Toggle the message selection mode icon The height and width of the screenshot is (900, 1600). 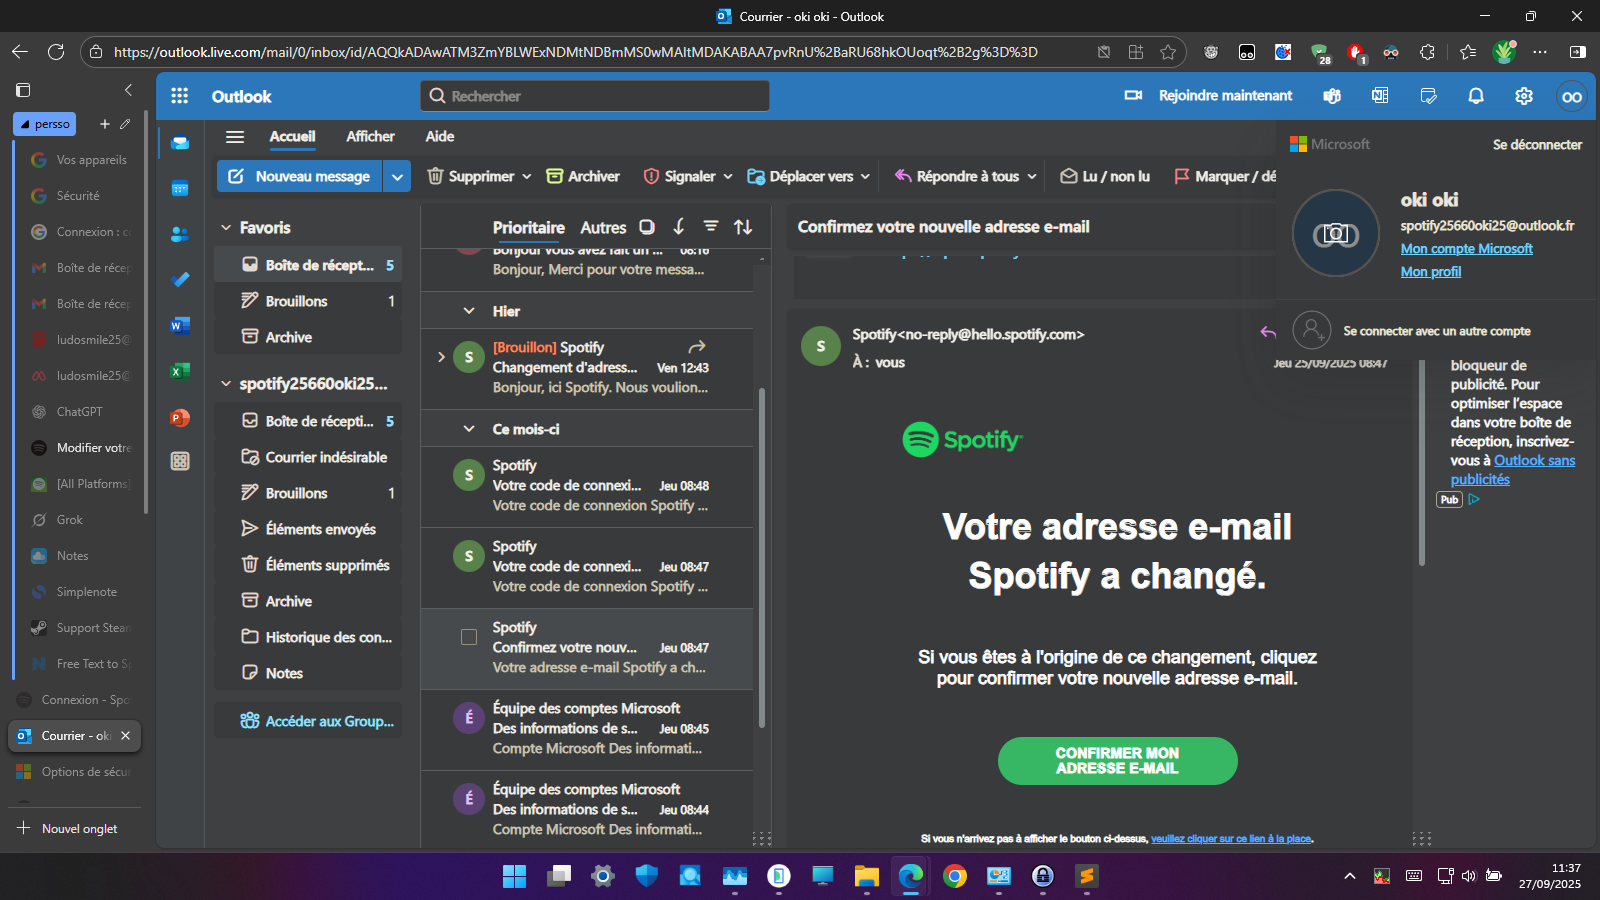[x=647, y=227]
